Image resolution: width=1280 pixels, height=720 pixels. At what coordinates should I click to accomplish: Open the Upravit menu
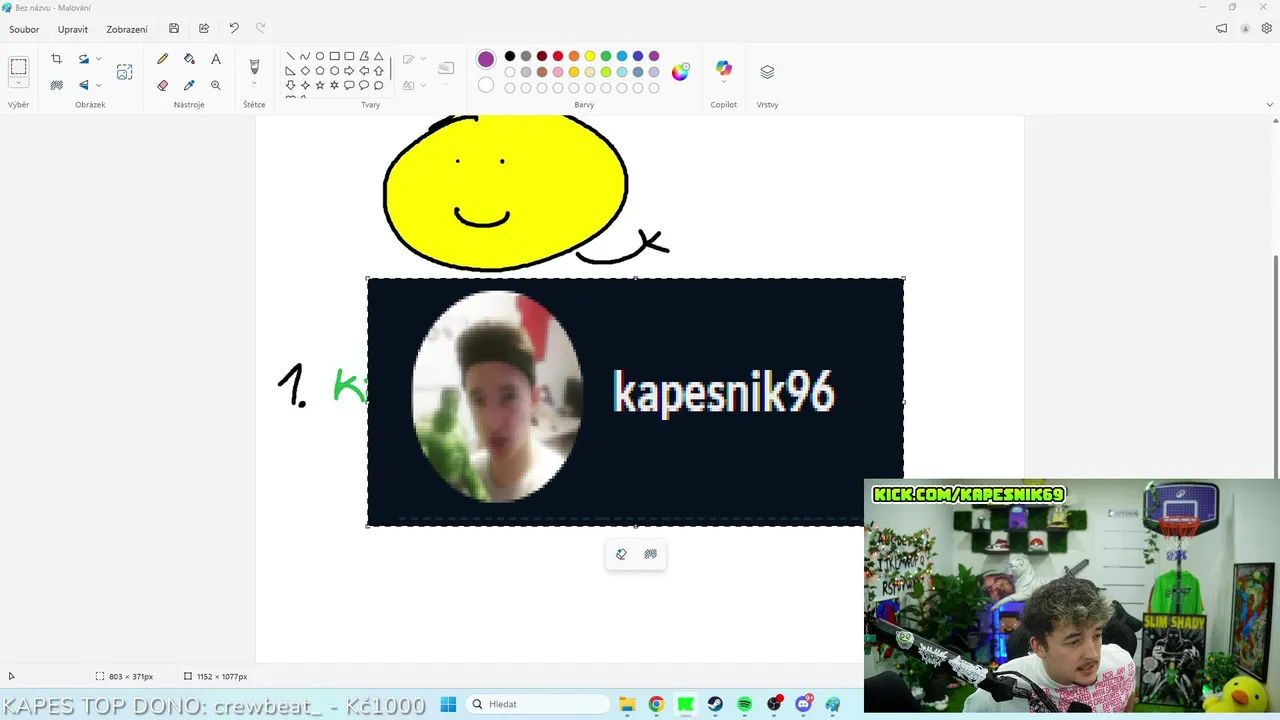tap(73, 29)
